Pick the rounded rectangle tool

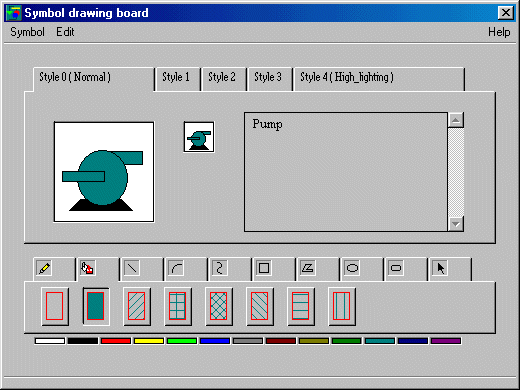[x=396, y=268]
